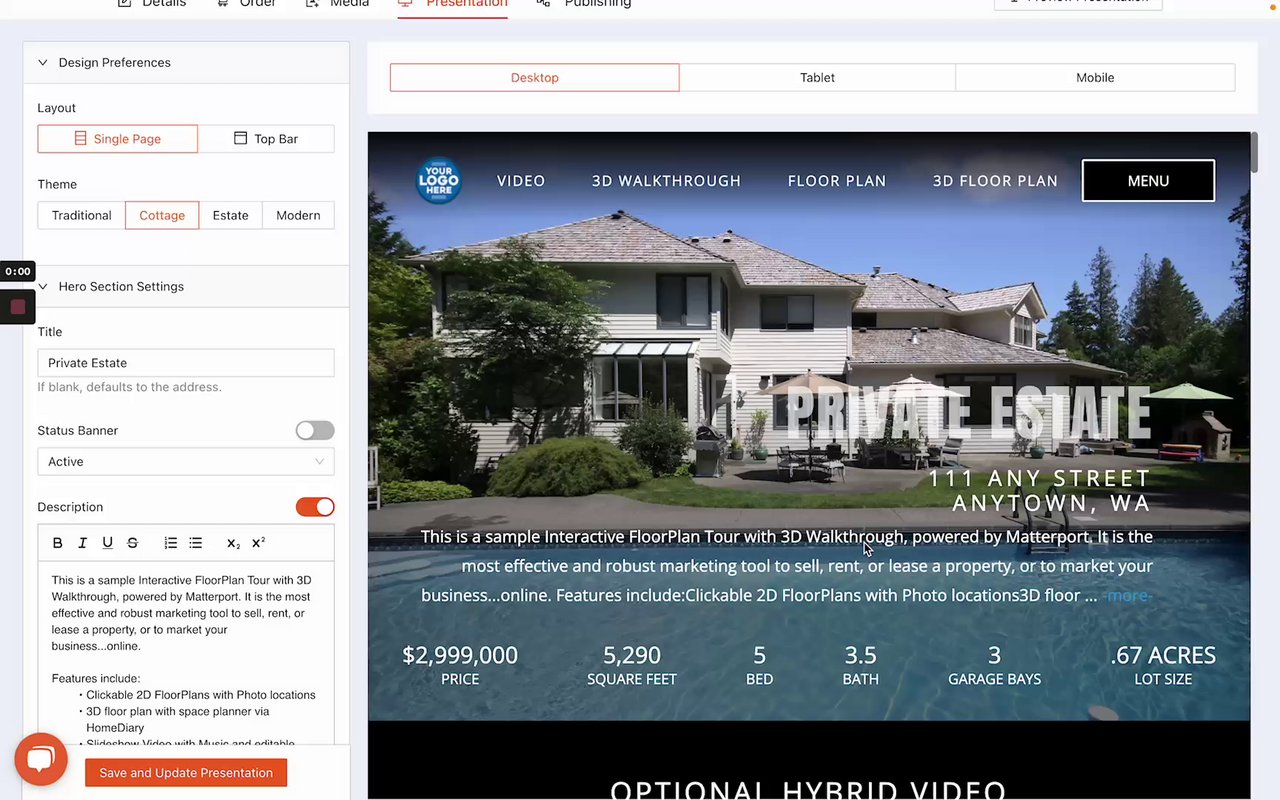Switch preview to Desktop view
Image resolution: width=1280 pixels, height=800 pixels.
pyautogui.click(x=535, y=77)
